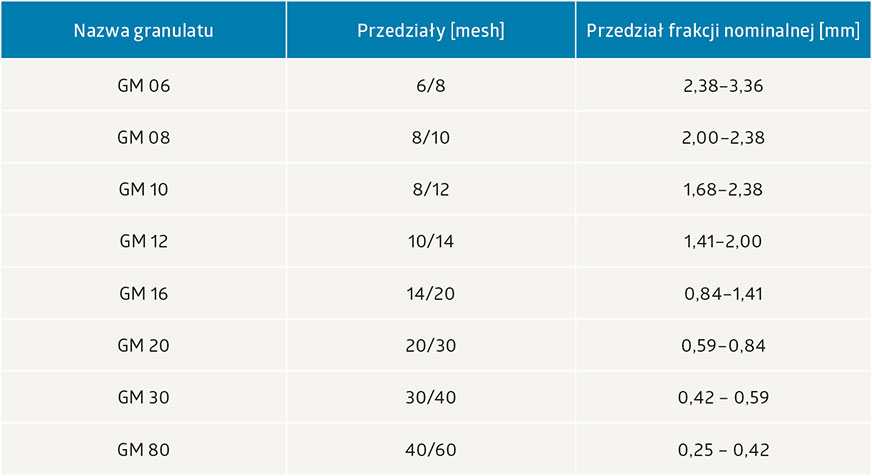872x476 pixels.
Task: Click the GM 12 granulate cell
Action: pos(144,242)
